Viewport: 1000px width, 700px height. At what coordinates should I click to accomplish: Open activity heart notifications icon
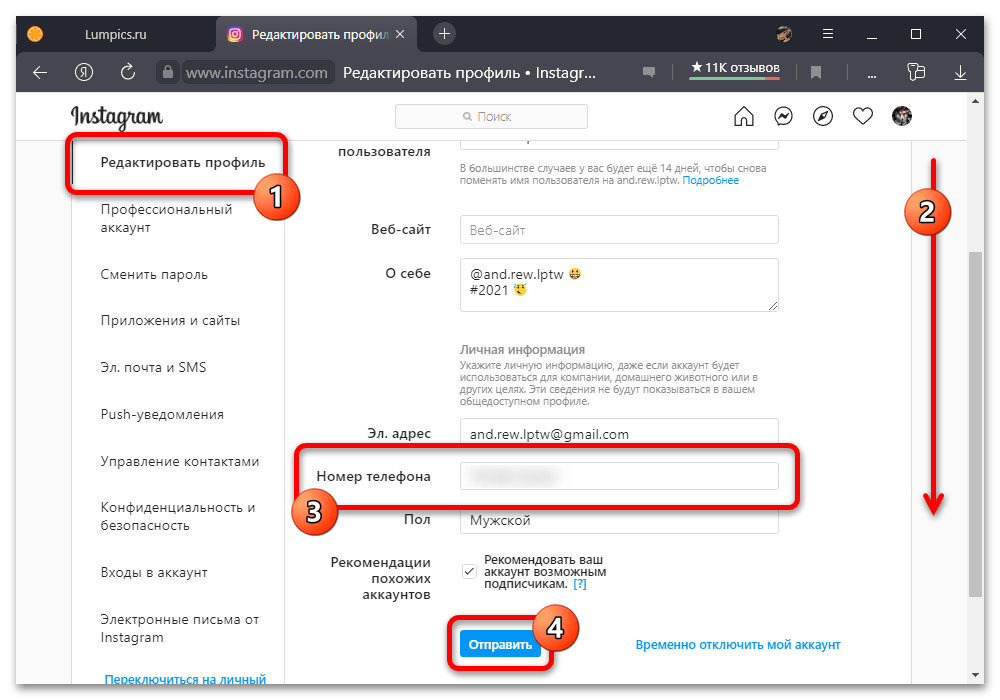(863, 117)
